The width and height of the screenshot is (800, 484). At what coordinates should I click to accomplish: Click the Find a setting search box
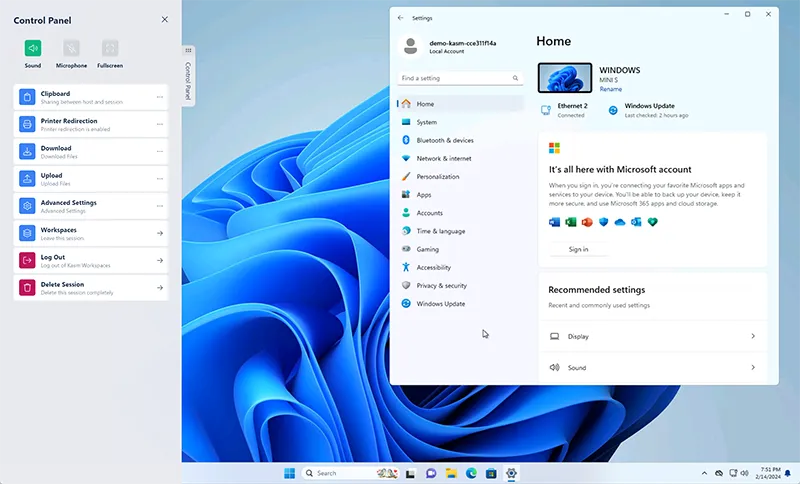(455, 78)
